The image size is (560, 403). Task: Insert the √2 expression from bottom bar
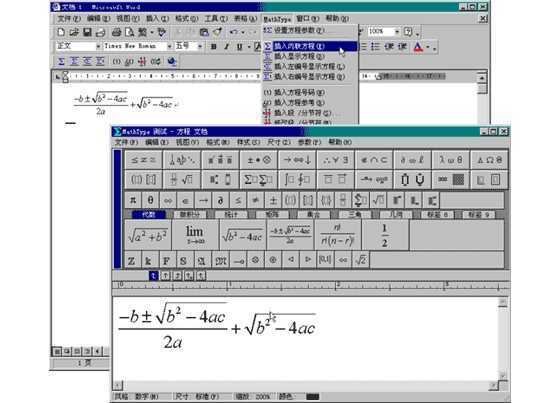(x=361, y=260)
